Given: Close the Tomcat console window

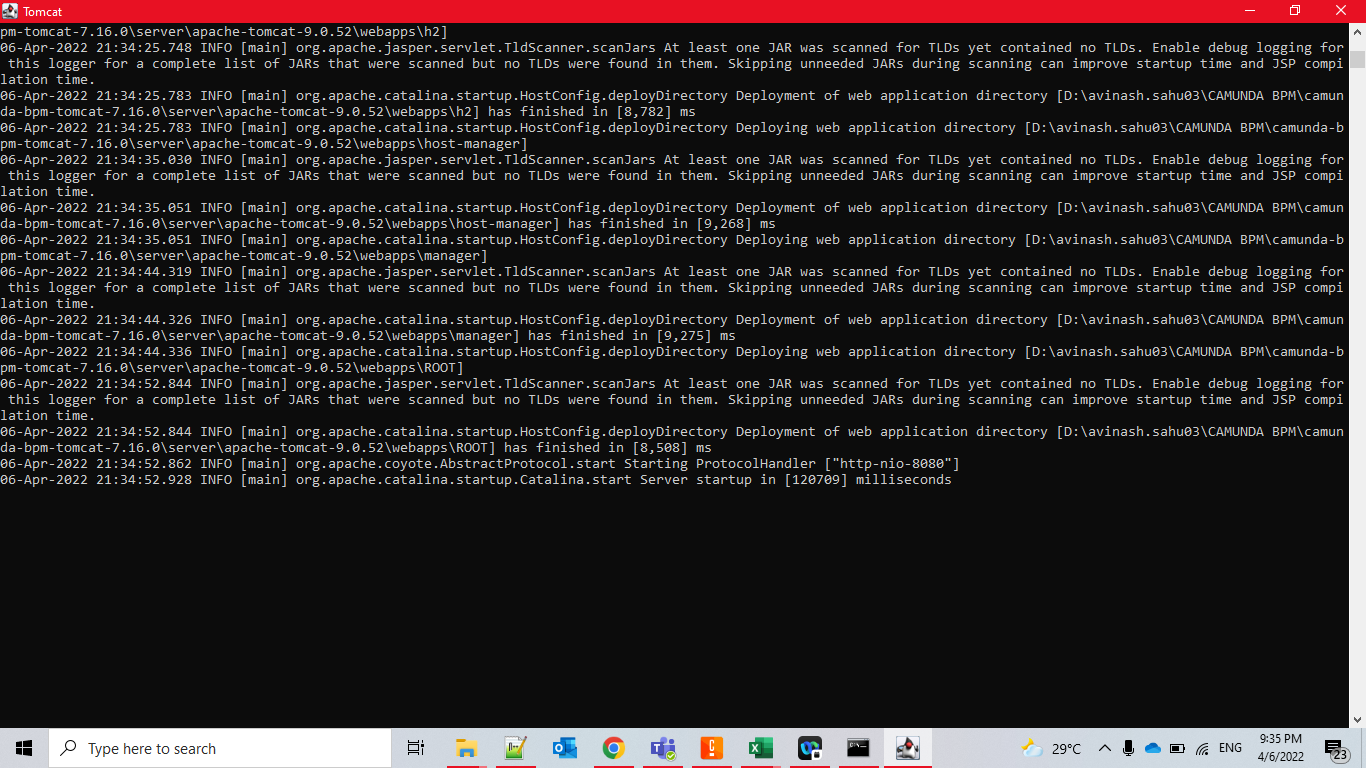Looking at the screenshot, I should coord(1341,11).
